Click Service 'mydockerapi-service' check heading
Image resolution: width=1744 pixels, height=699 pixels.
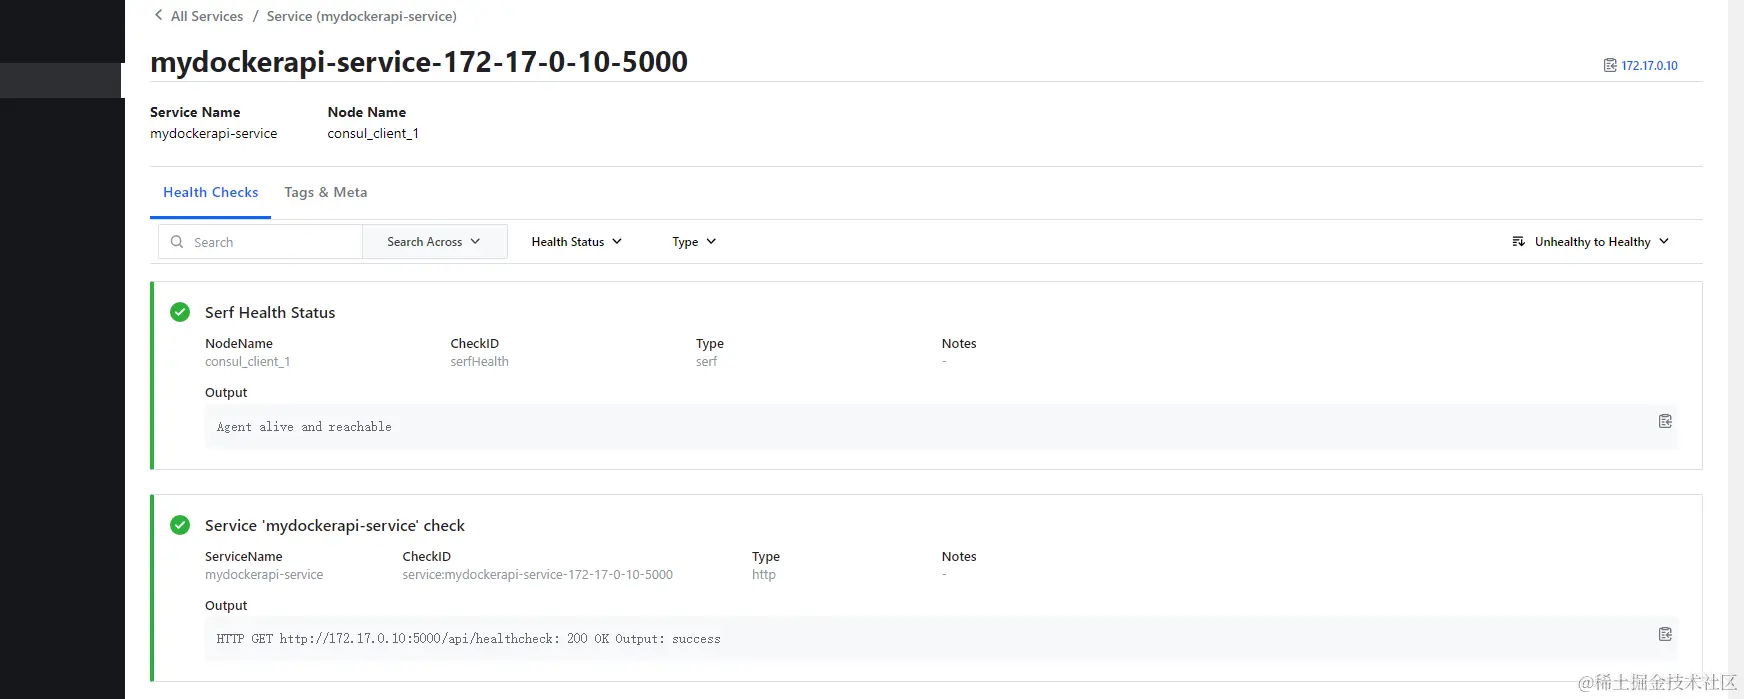point(335,526)
